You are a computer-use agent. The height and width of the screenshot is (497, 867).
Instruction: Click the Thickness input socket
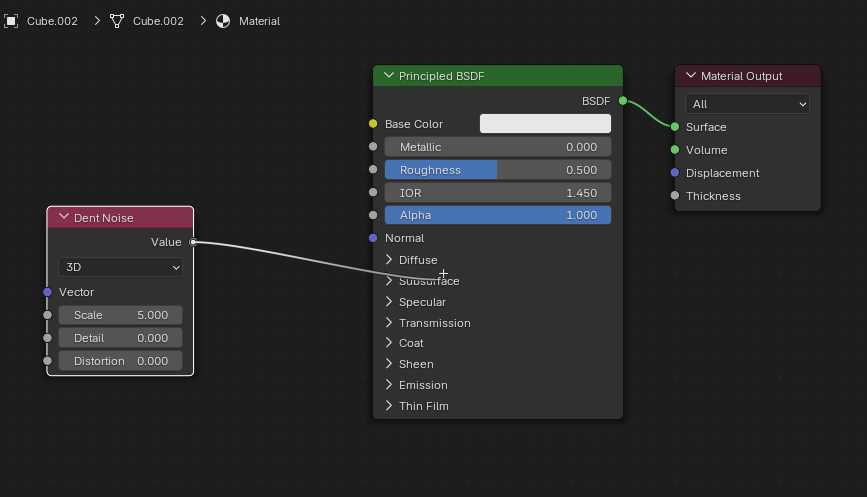[x=675, y=195]
